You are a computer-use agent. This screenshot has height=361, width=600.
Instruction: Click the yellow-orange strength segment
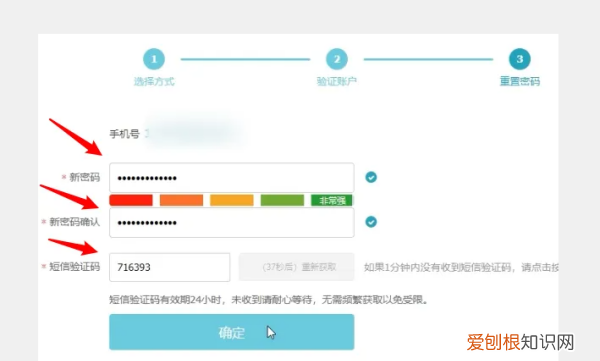(x=232, y=200)
